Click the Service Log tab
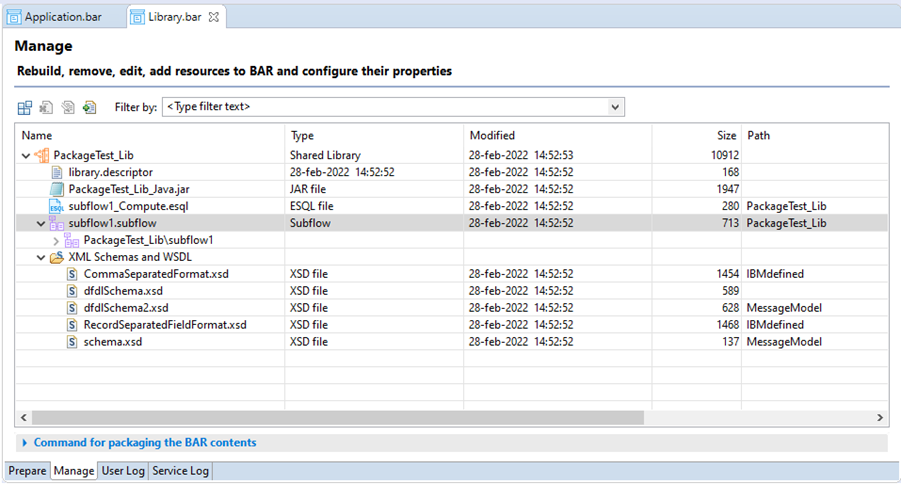The width and height of the screenshot is (901, 484). tap(180, 471)
